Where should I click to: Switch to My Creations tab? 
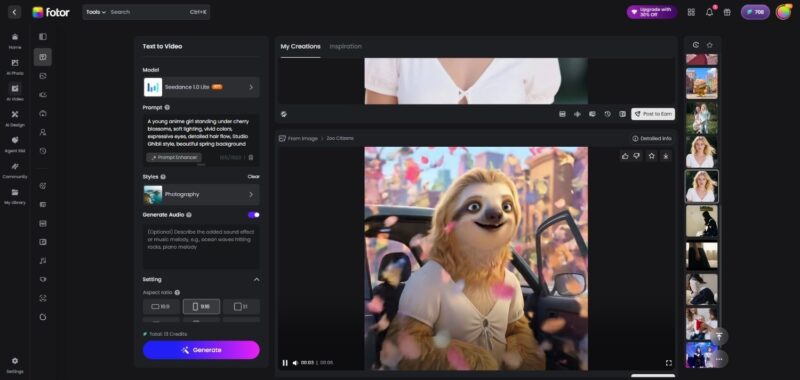[301, 46]
